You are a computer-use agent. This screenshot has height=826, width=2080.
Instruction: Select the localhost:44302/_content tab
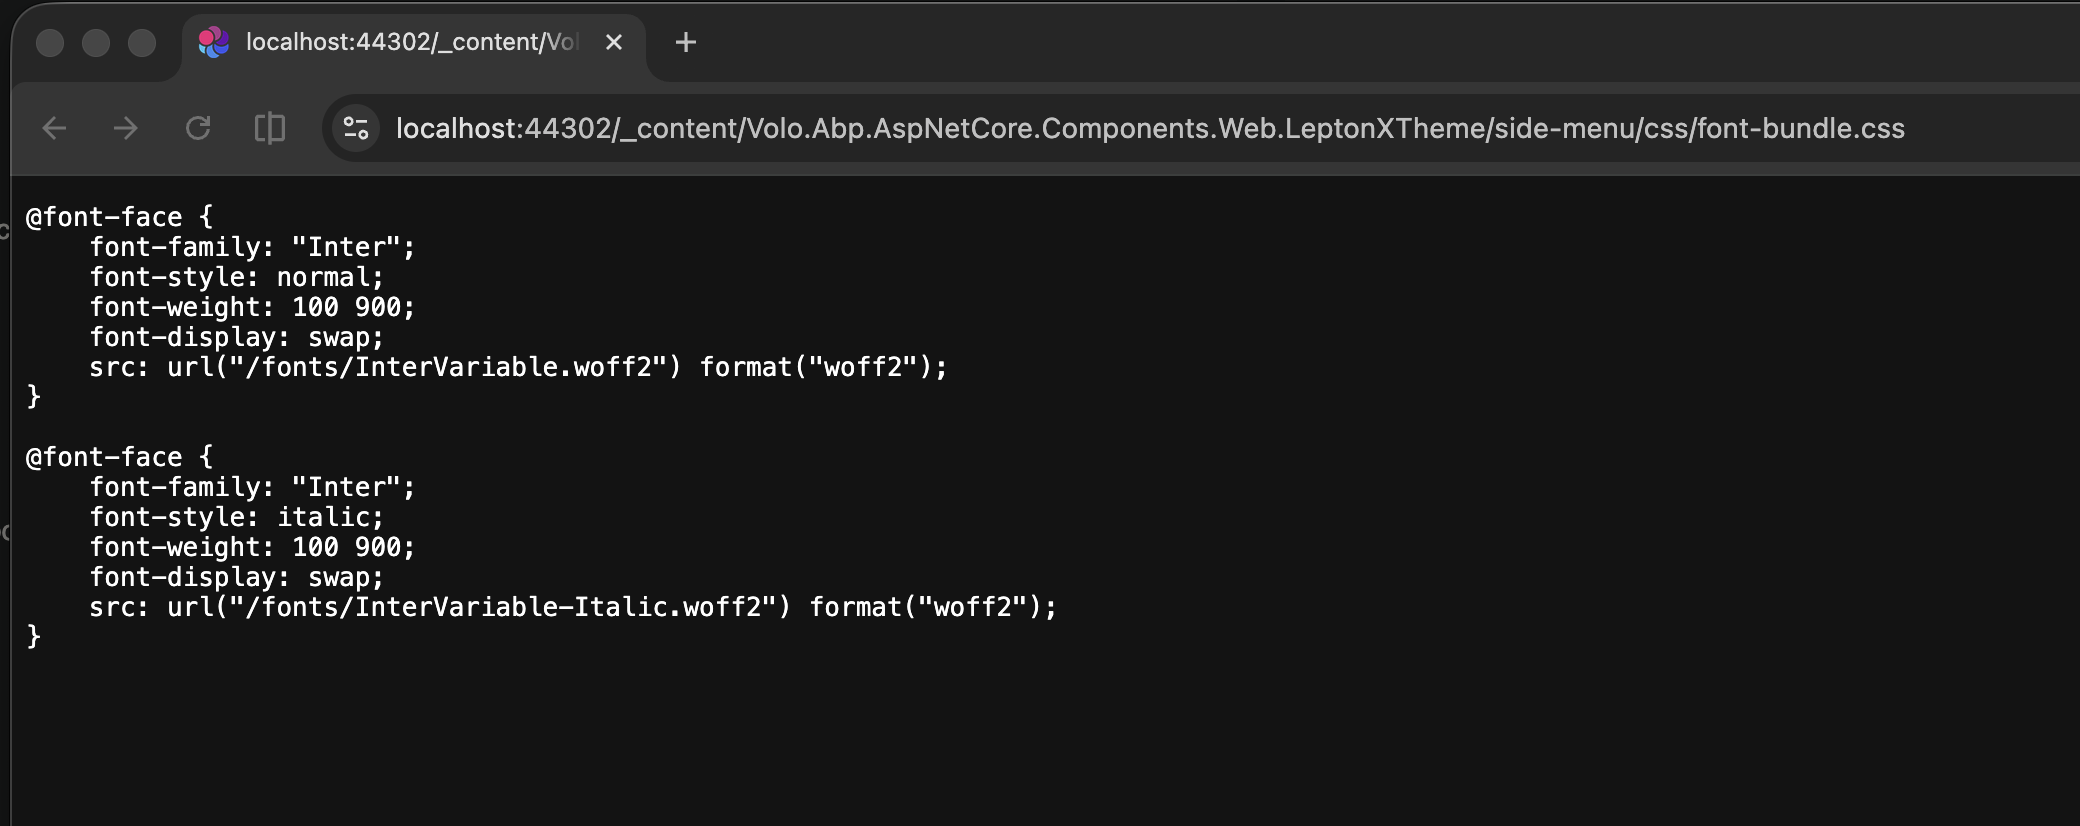(410, 42)
